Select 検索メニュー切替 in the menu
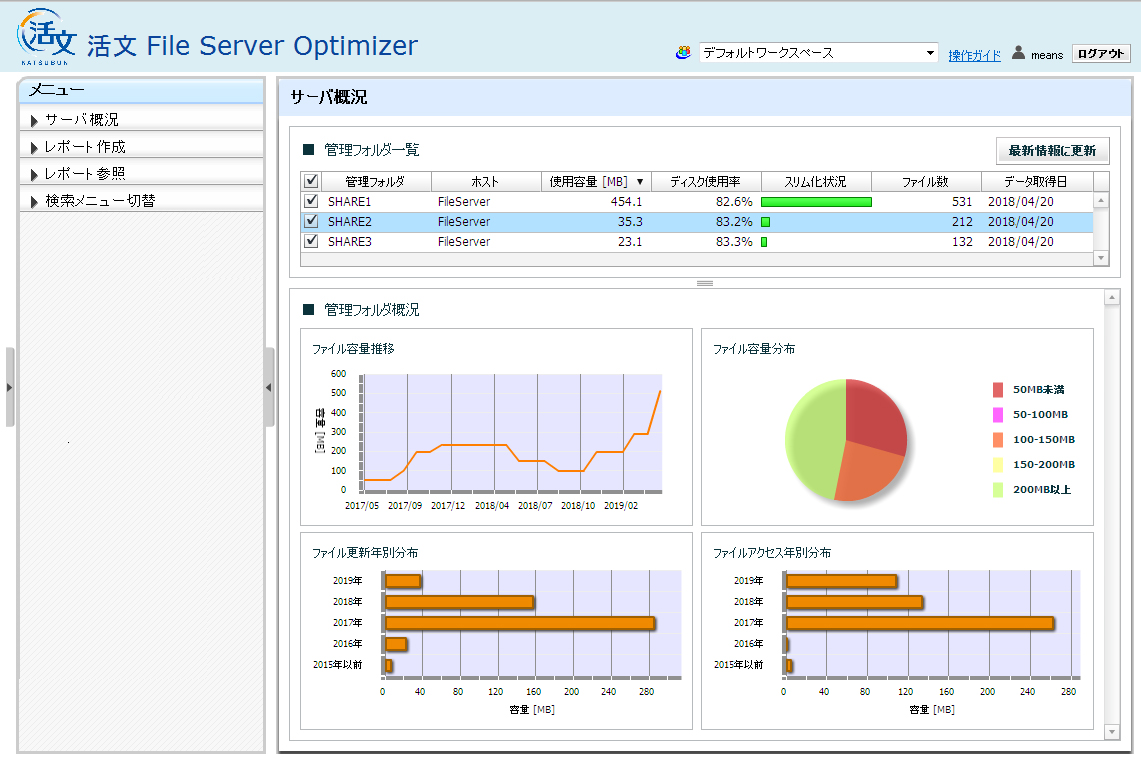The image size is (1141, 760). point(100,201)
